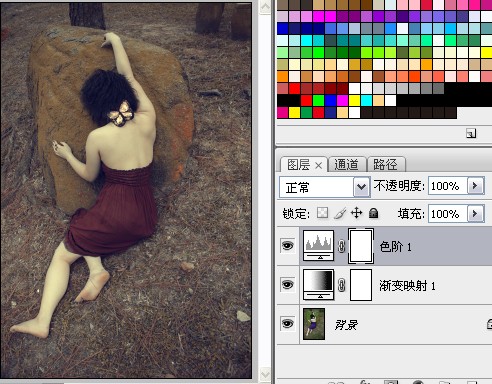The image size is (492, 384).
Task: Click the 填充 fill value field
Action: tap(447, 214)
